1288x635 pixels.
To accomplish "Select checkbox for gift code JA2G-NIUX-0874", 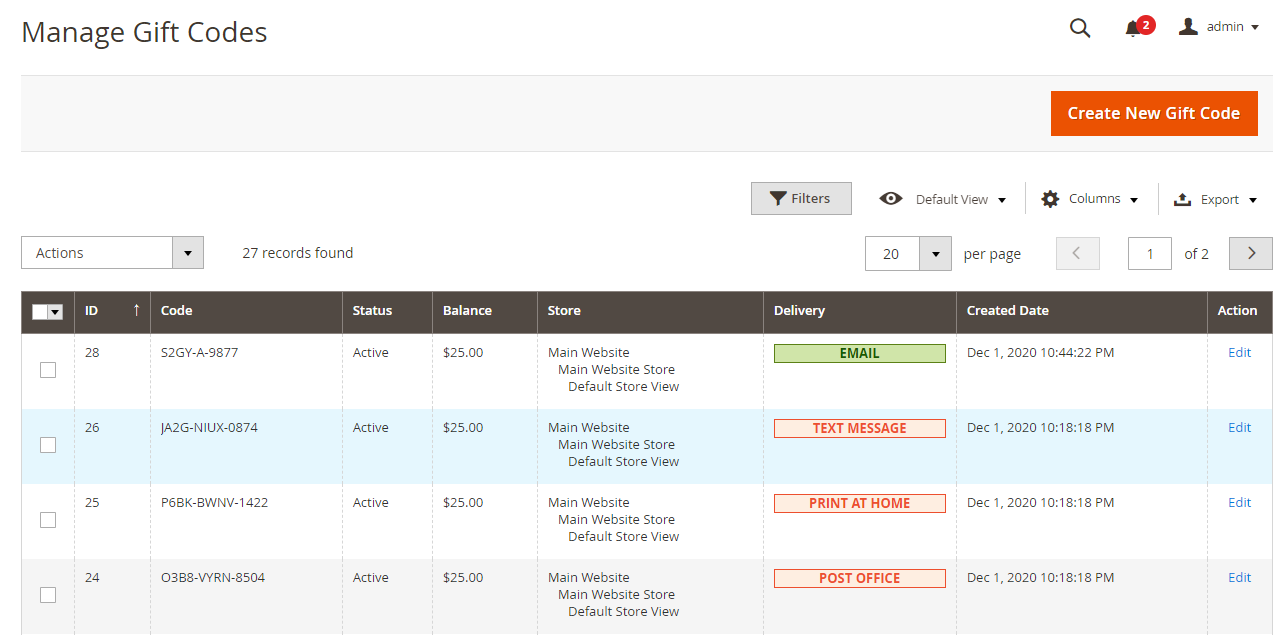I will click(48, 445).
